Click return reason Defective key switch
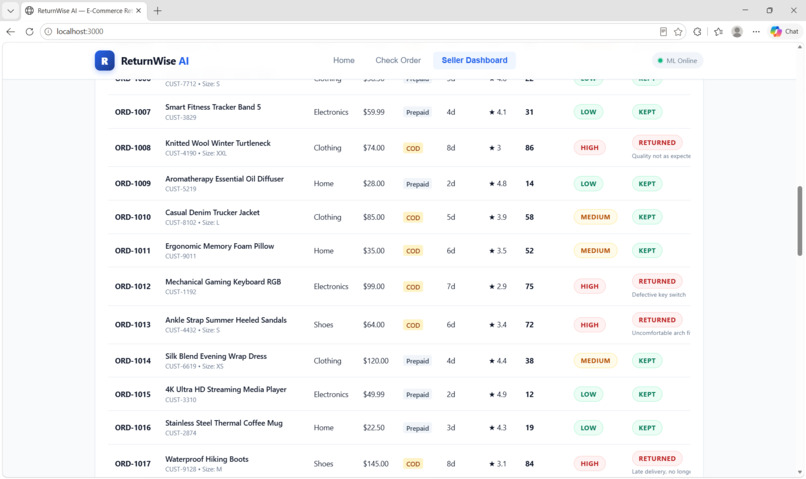Image resolution: width=806 pixels, height=479 pixels. click(x=658, y=295)
